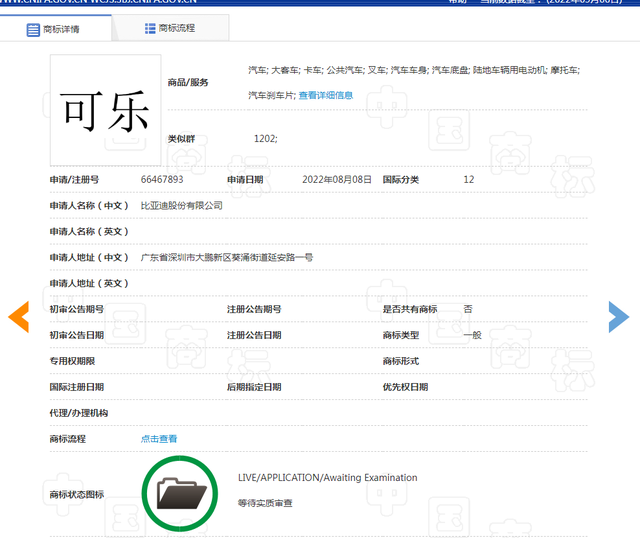The height and width of the screenshot is (538, 640).
Task: Click the 商标类型 value 一般
Action: [x=472, y=335]
